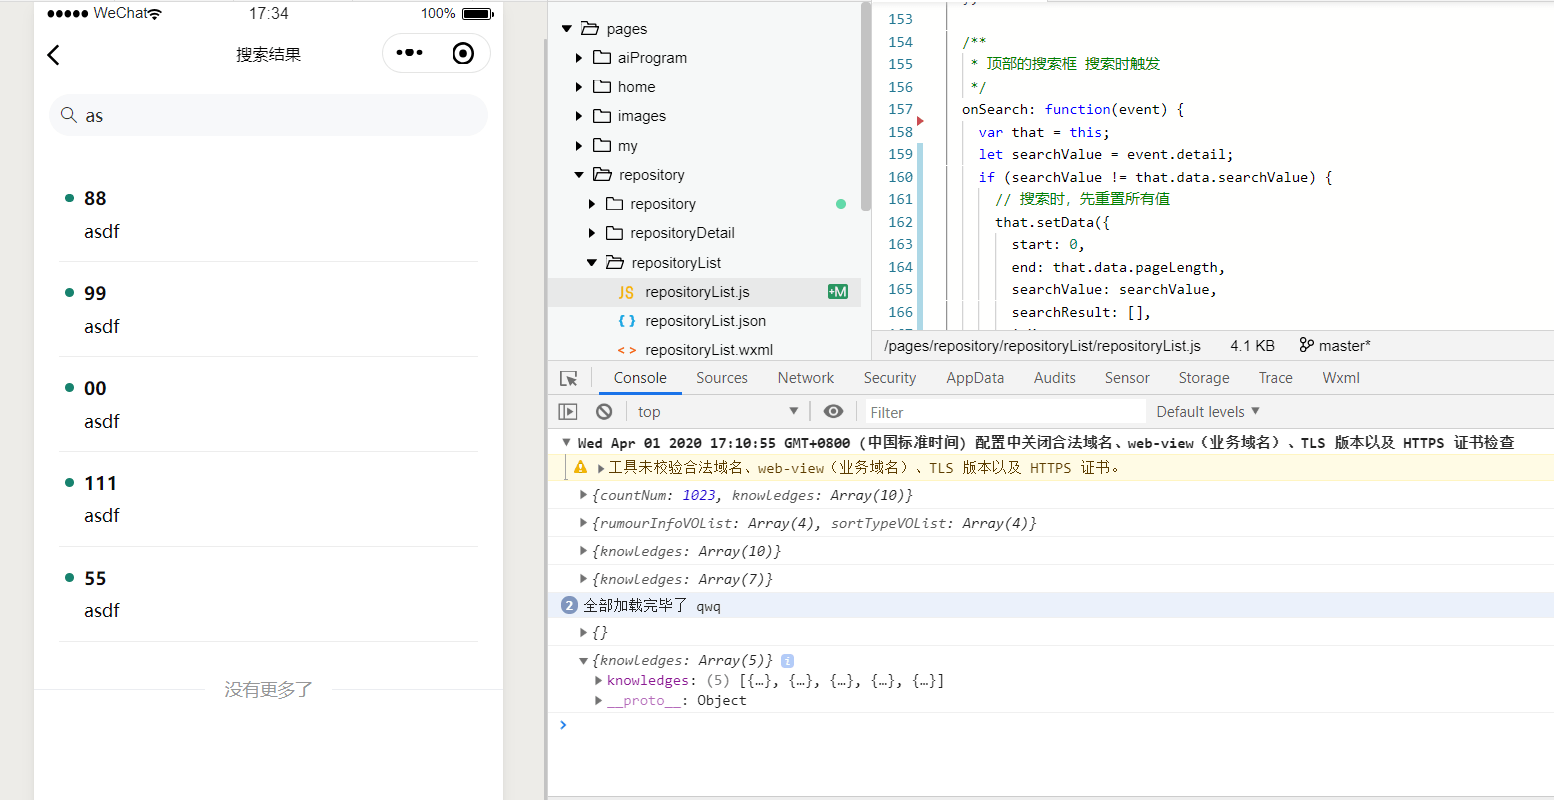The width and height of the screenshot is (1554, 800).
Task: Switch to the Console tab
Action: pos(640,378)
